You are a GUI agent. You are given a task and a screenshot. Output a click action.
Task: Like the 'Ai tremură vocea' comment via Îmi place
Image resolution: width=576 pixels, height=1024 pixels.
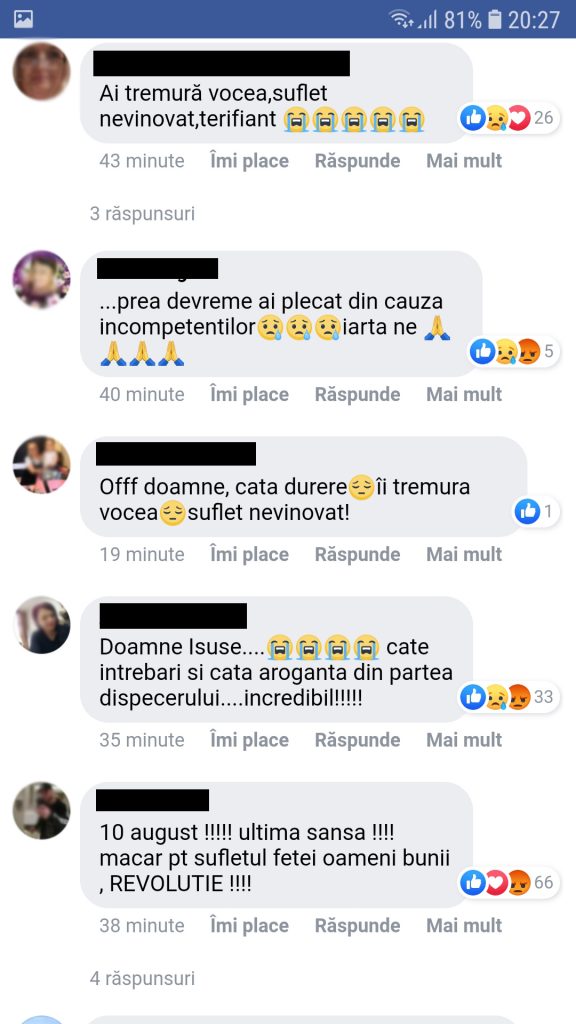(249, 161)
